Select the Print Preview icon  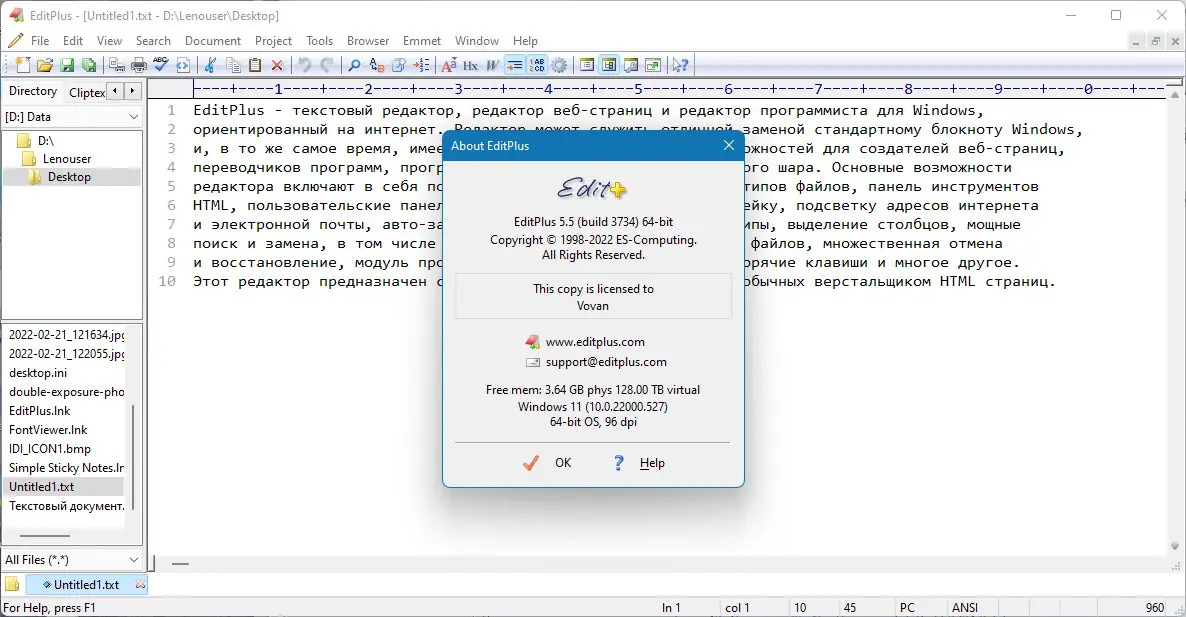tap(116, 64)
